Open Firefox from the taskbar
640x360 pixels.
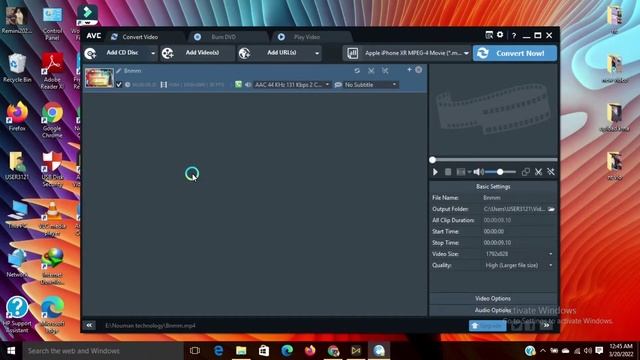(310, 351)
